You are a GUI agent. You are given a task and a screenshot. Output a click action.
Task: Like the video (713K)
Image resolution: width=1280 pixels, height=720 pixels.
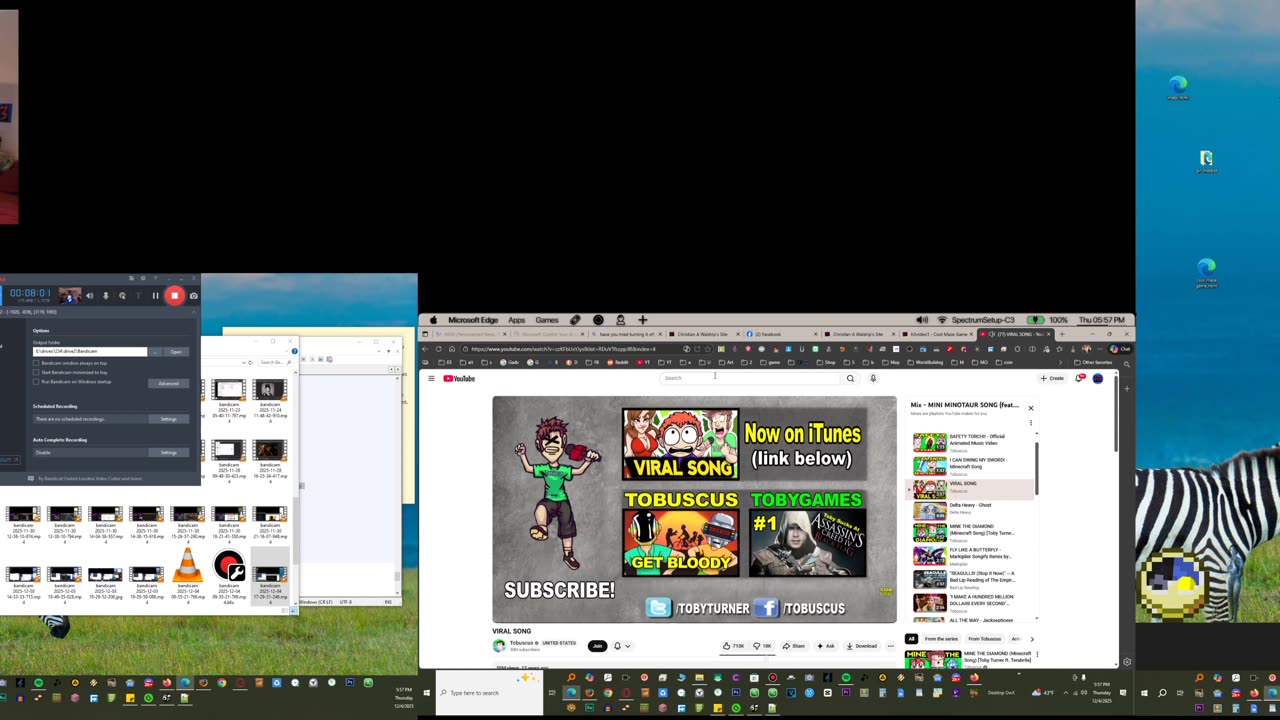[736, 646]
